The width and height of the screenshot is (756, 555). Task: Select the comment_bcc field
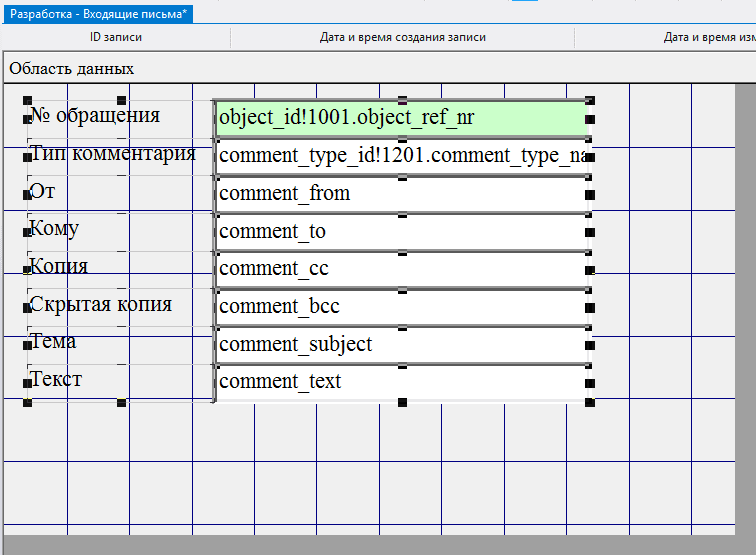point(401,307)
